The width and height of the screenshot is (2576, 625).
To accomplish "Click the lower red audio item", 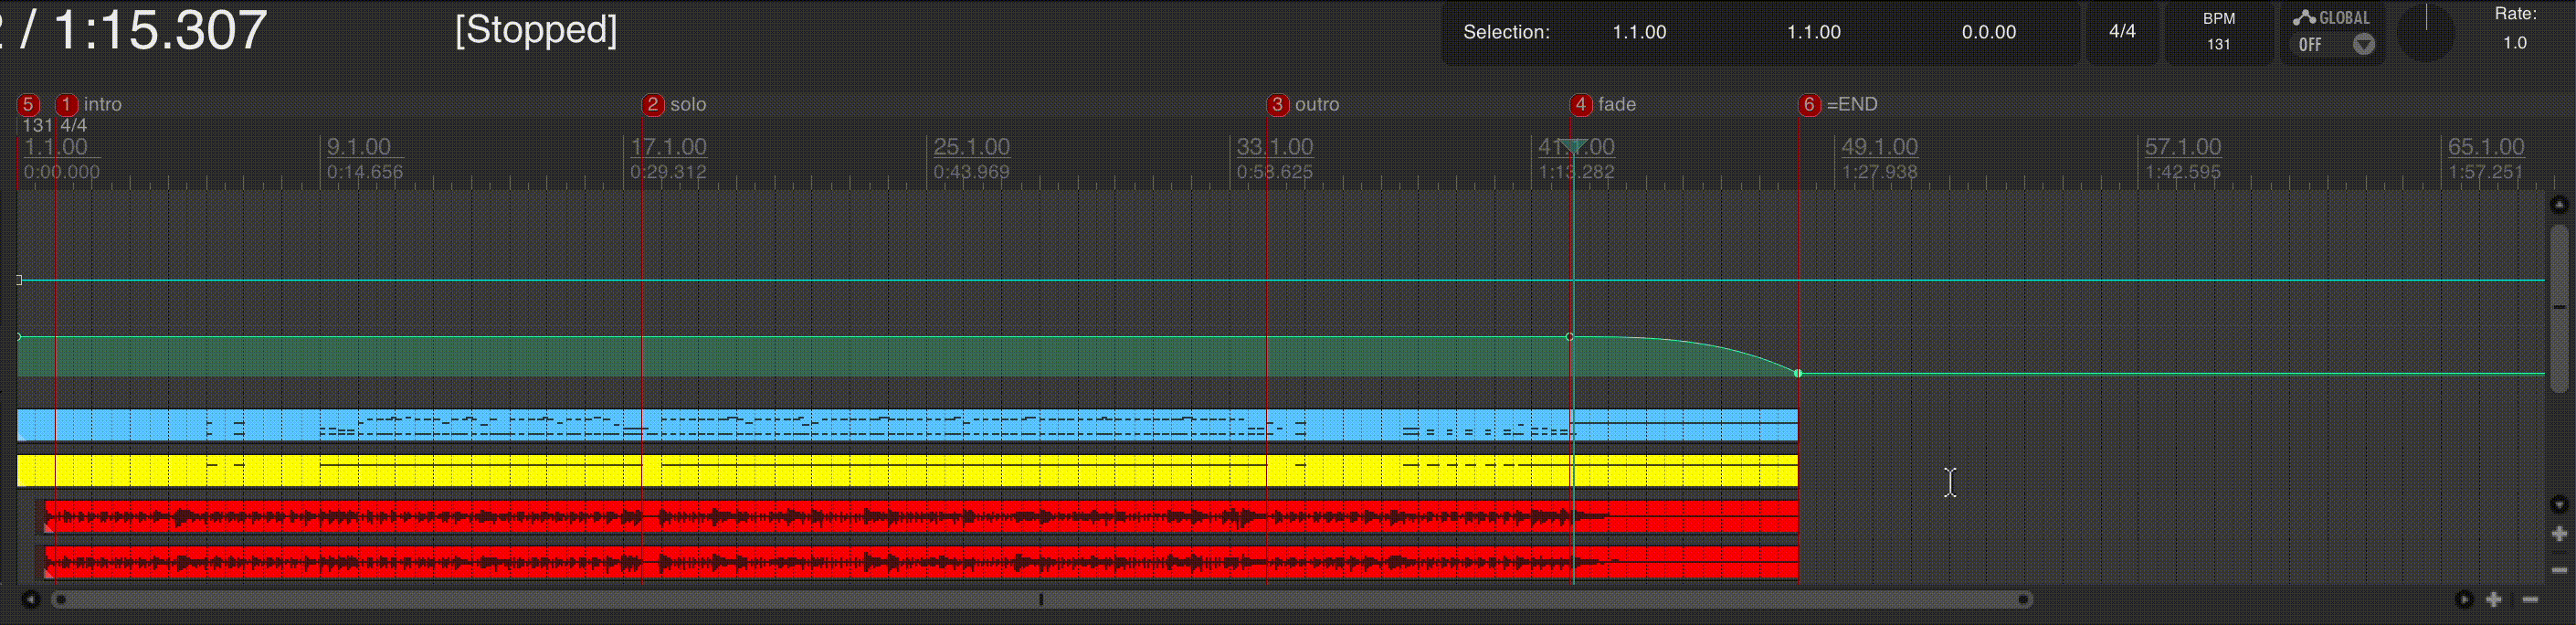I will [920, 563].
